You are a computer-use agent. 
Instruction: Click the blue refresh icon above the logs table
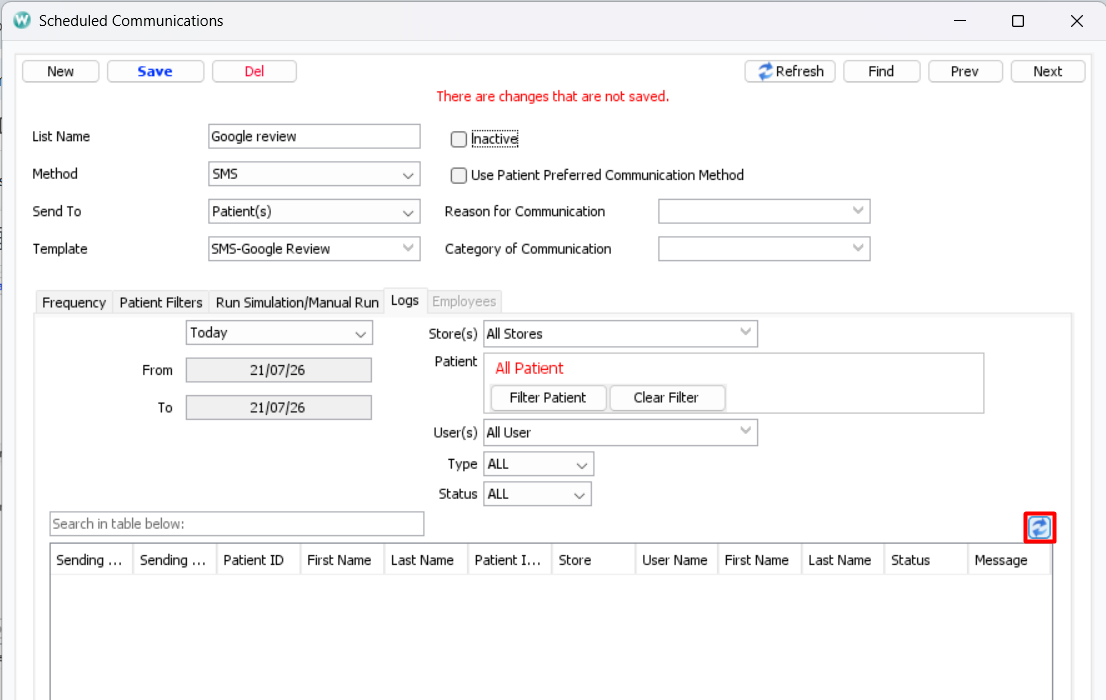coord(1039,527)
